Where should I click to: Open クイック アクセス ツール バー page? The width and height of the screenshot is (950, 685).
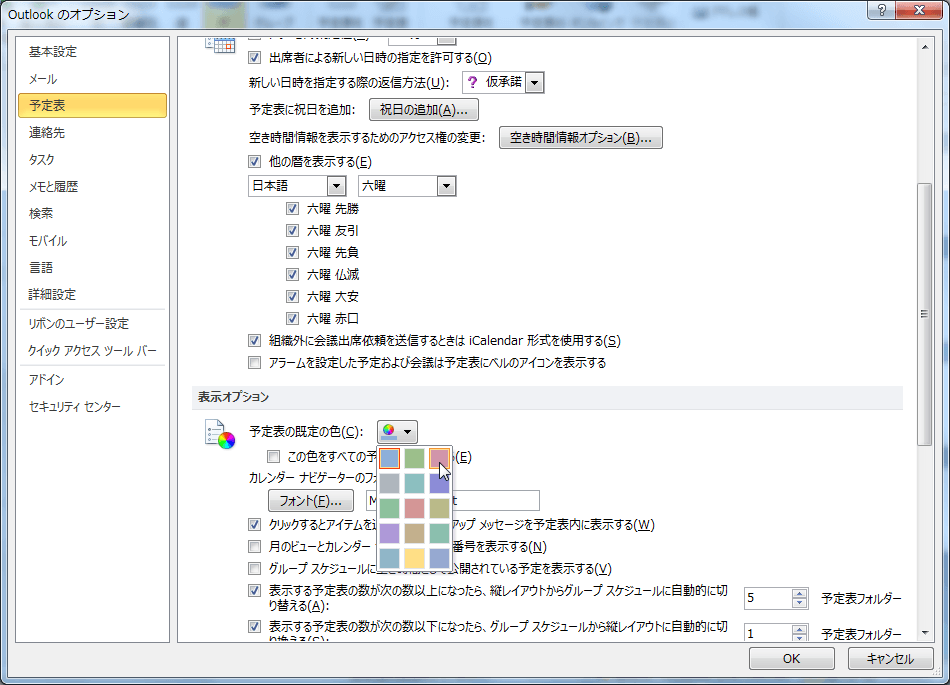tap(92, 351)
